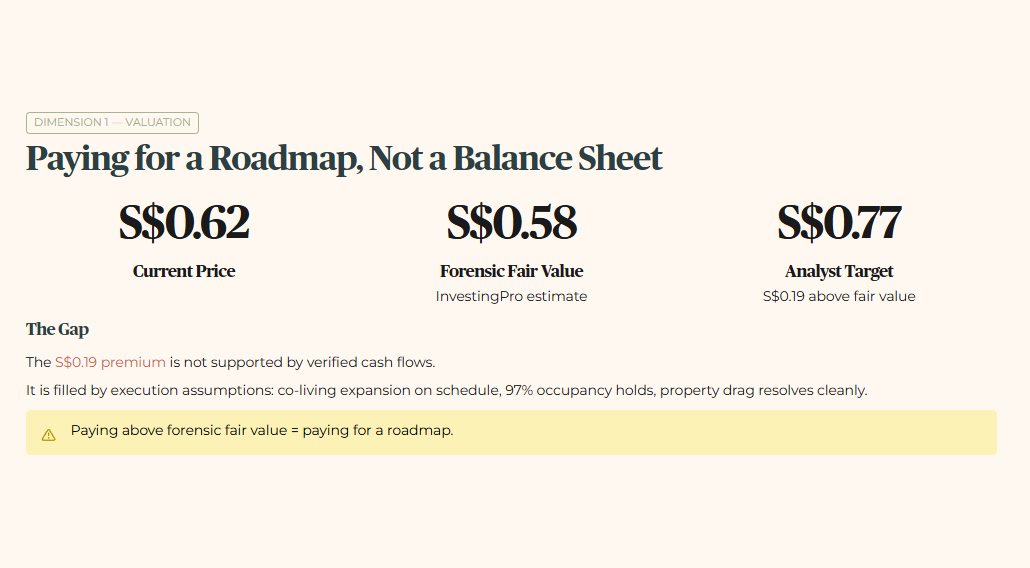The image size is (1030, 568).
Task: Click the execution assumptions sentence
Action: 447,391
